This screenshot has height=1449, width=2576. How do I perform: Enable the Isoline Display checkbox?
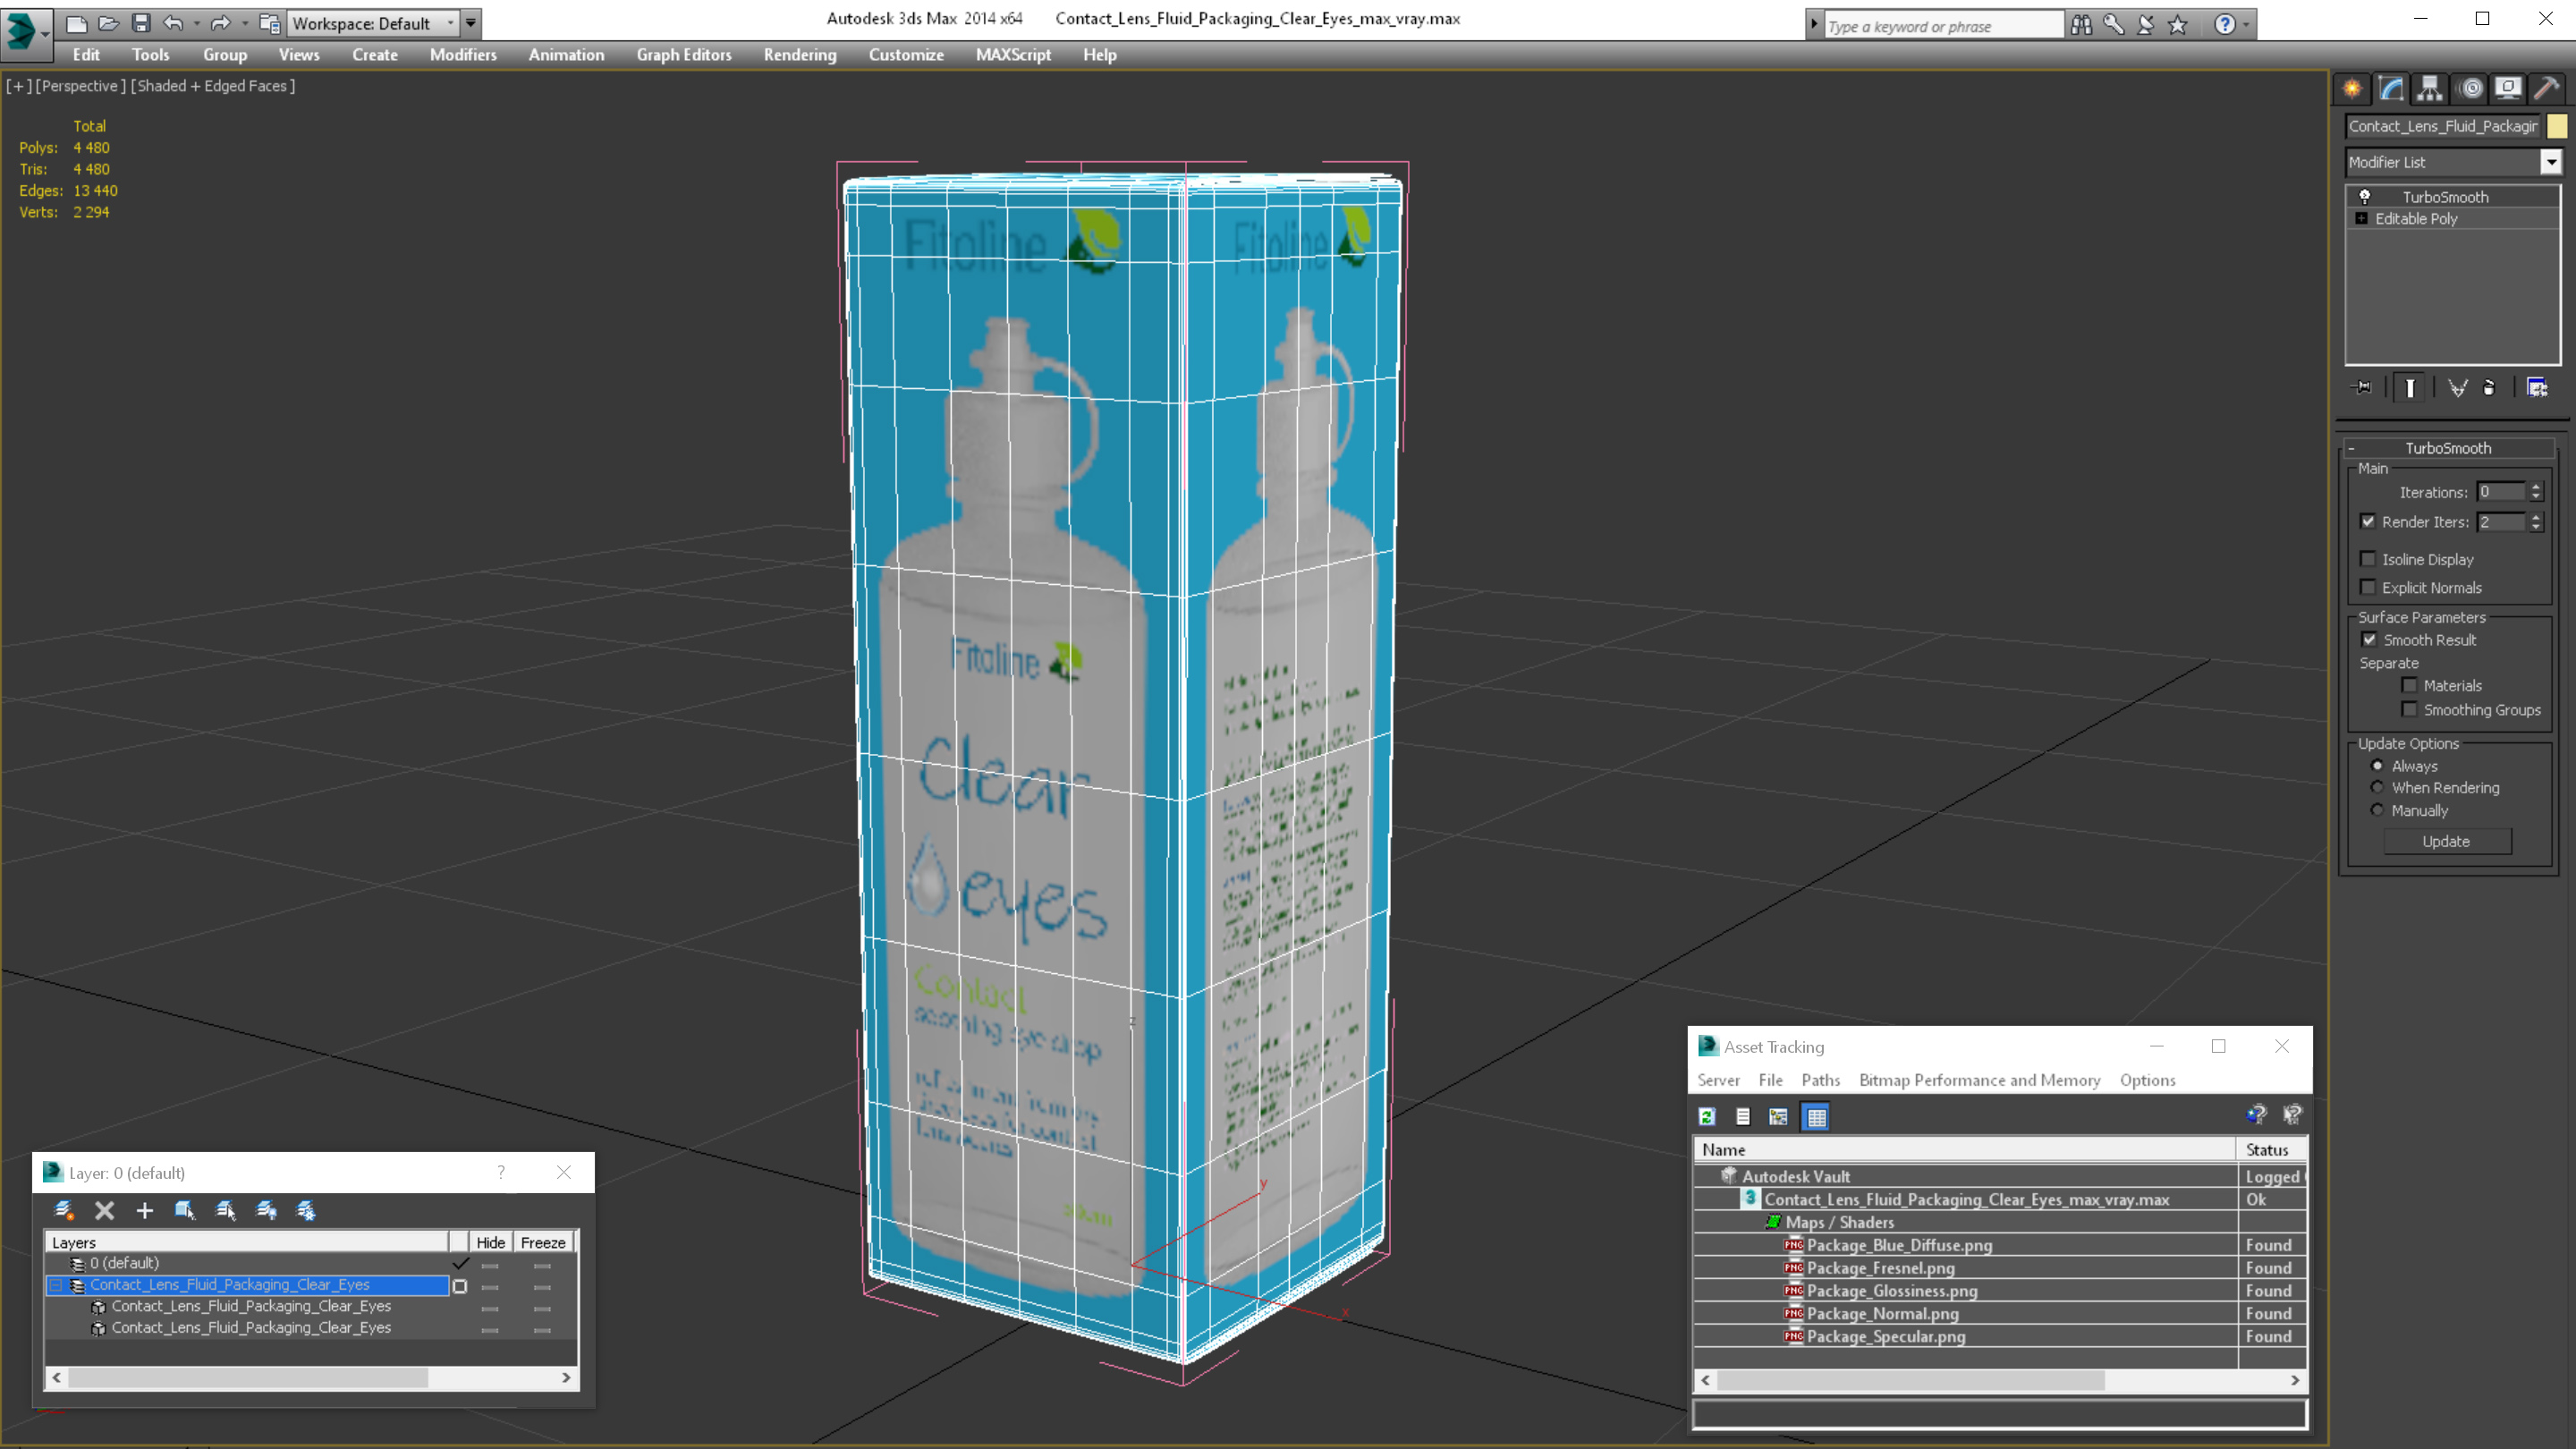[x=2368, y=559]
